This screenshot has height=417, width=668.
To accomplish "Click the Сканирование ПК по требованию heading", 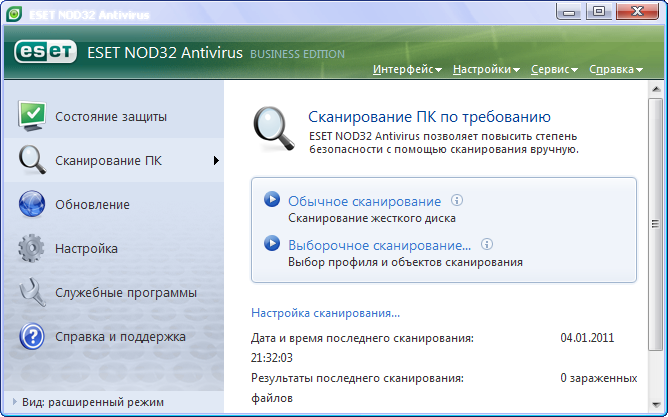I will pyautogui.click(x=429, y=116).
